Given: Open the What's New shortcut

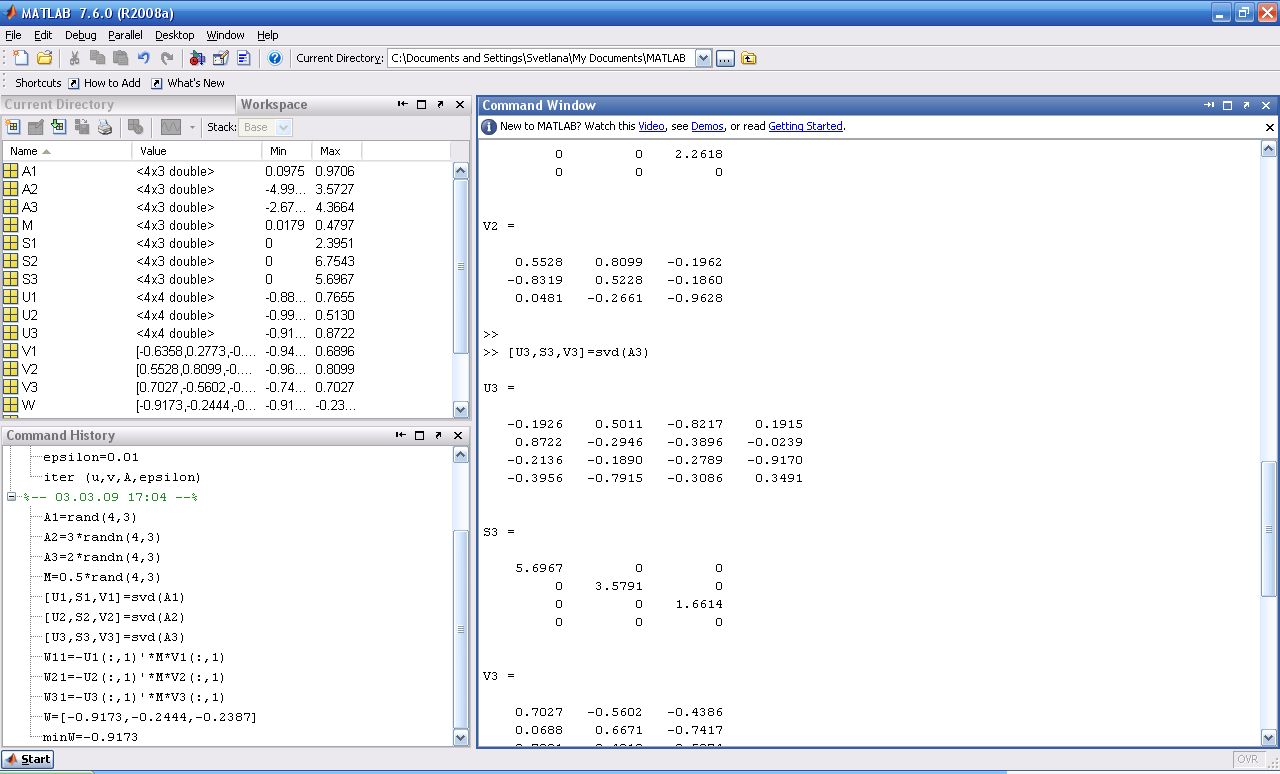Looking at the screenshot, I should click(x=188, y=83).
